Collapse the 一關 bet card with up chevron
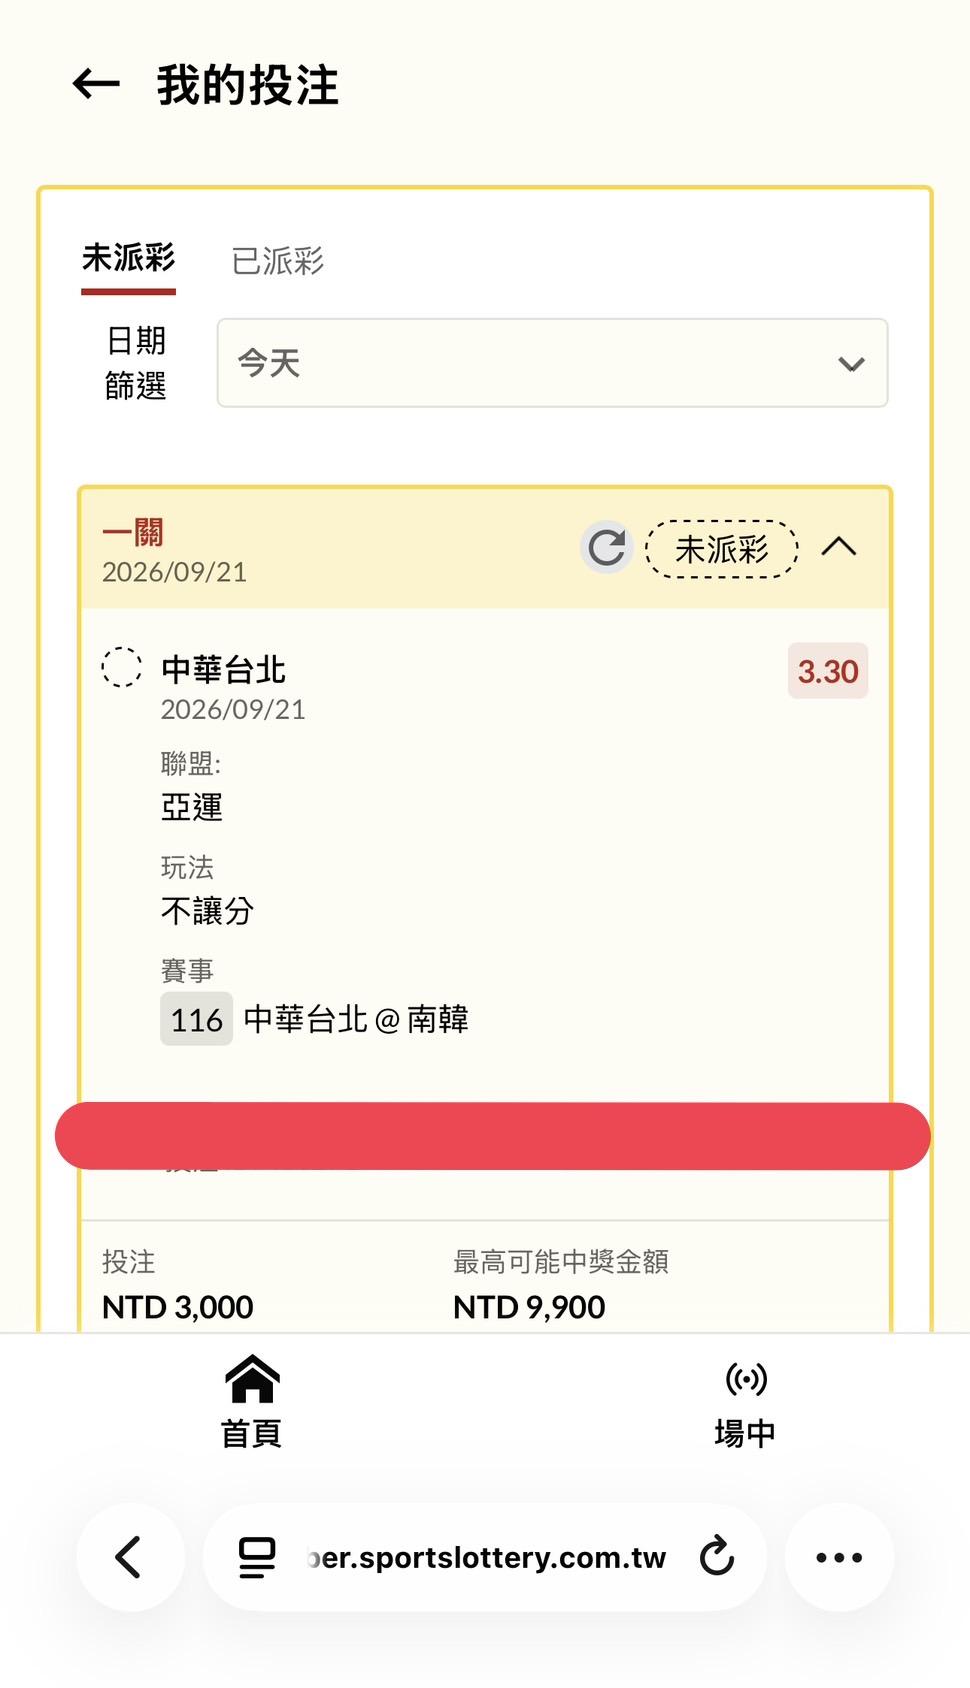This screenshot has height=1688, width=970. (x=839, y=547)
